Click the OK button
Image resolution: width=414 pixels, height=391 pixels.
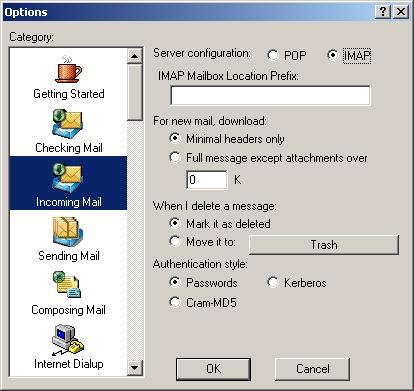point(213,369)
